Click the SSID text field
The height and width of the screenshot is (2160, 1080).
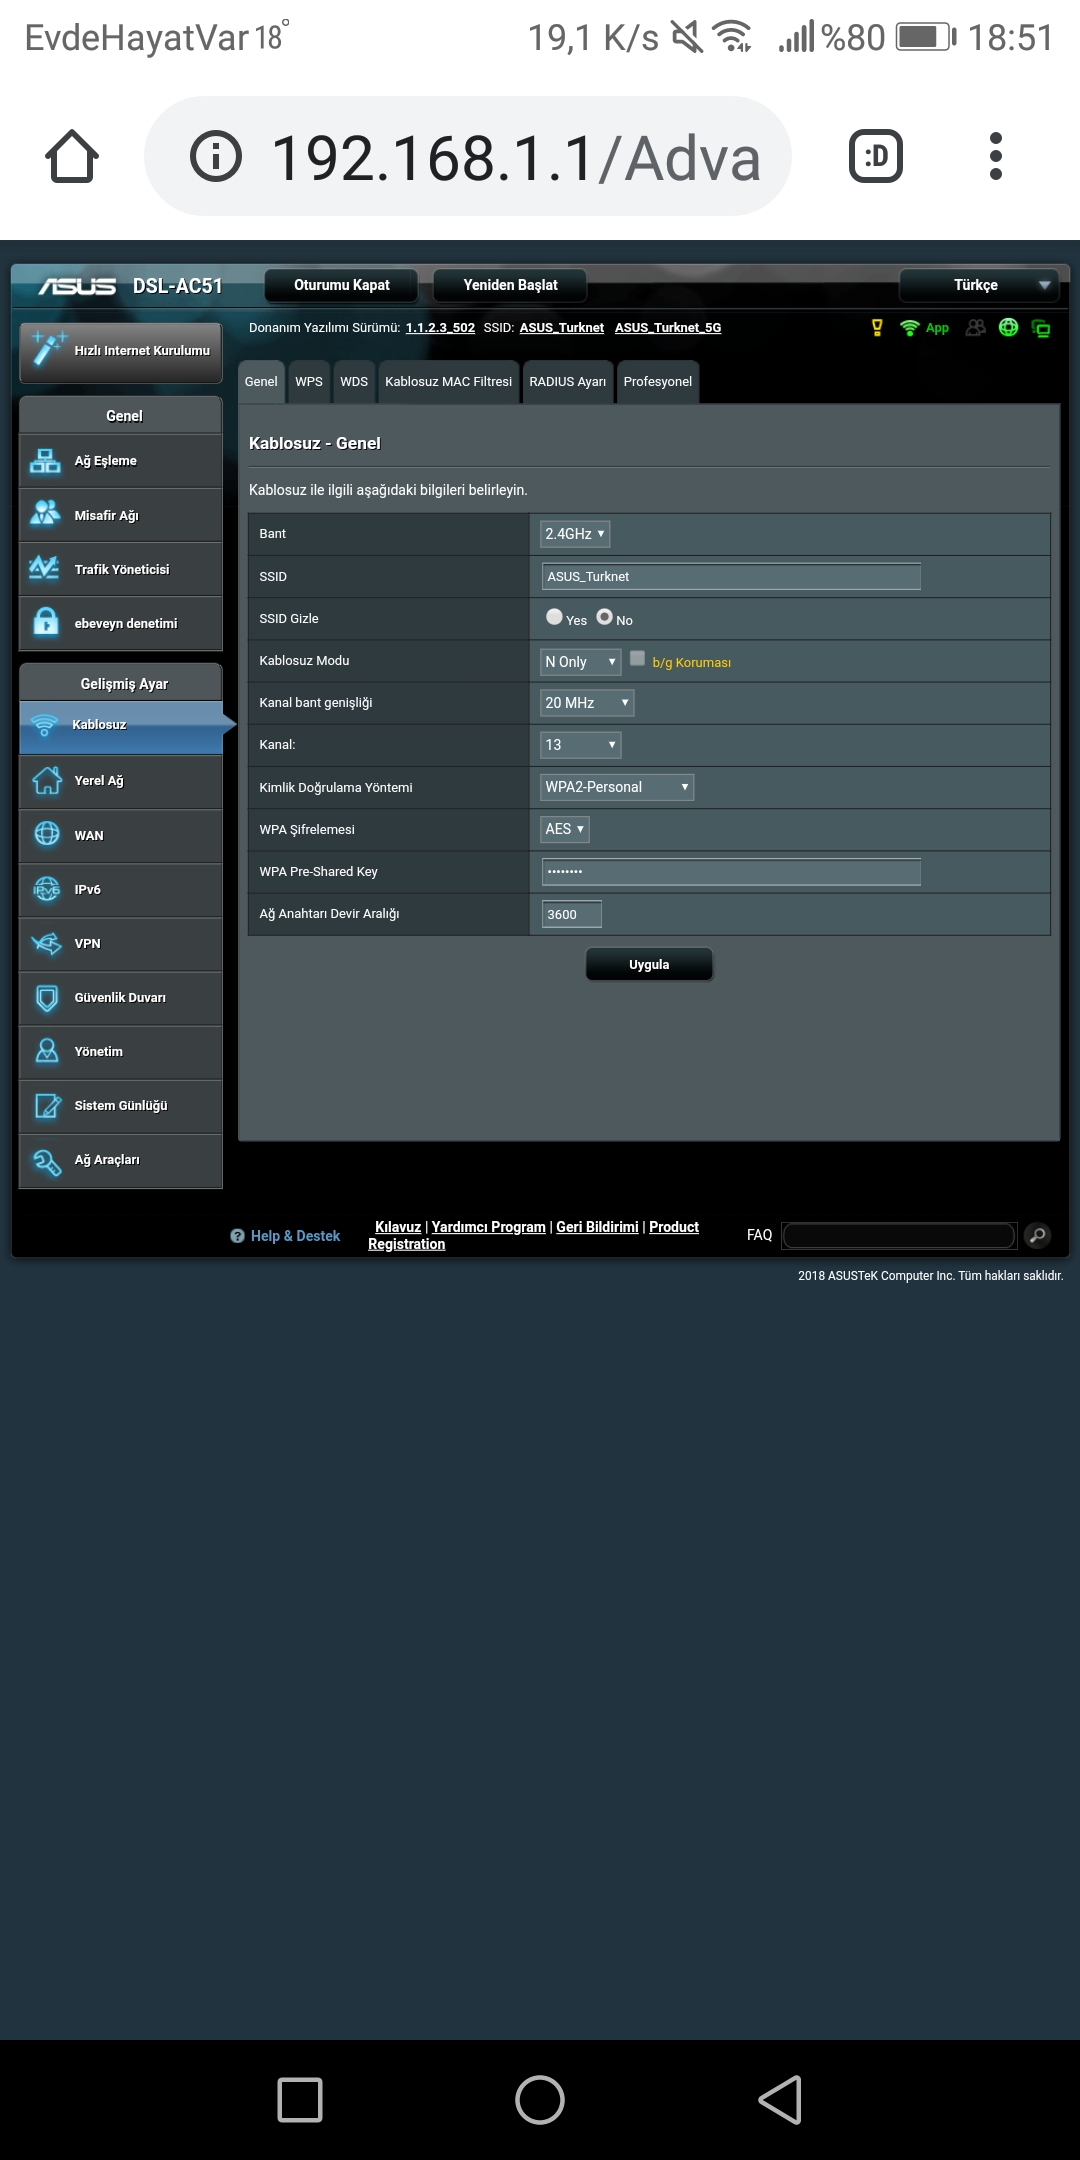(731, 576)
